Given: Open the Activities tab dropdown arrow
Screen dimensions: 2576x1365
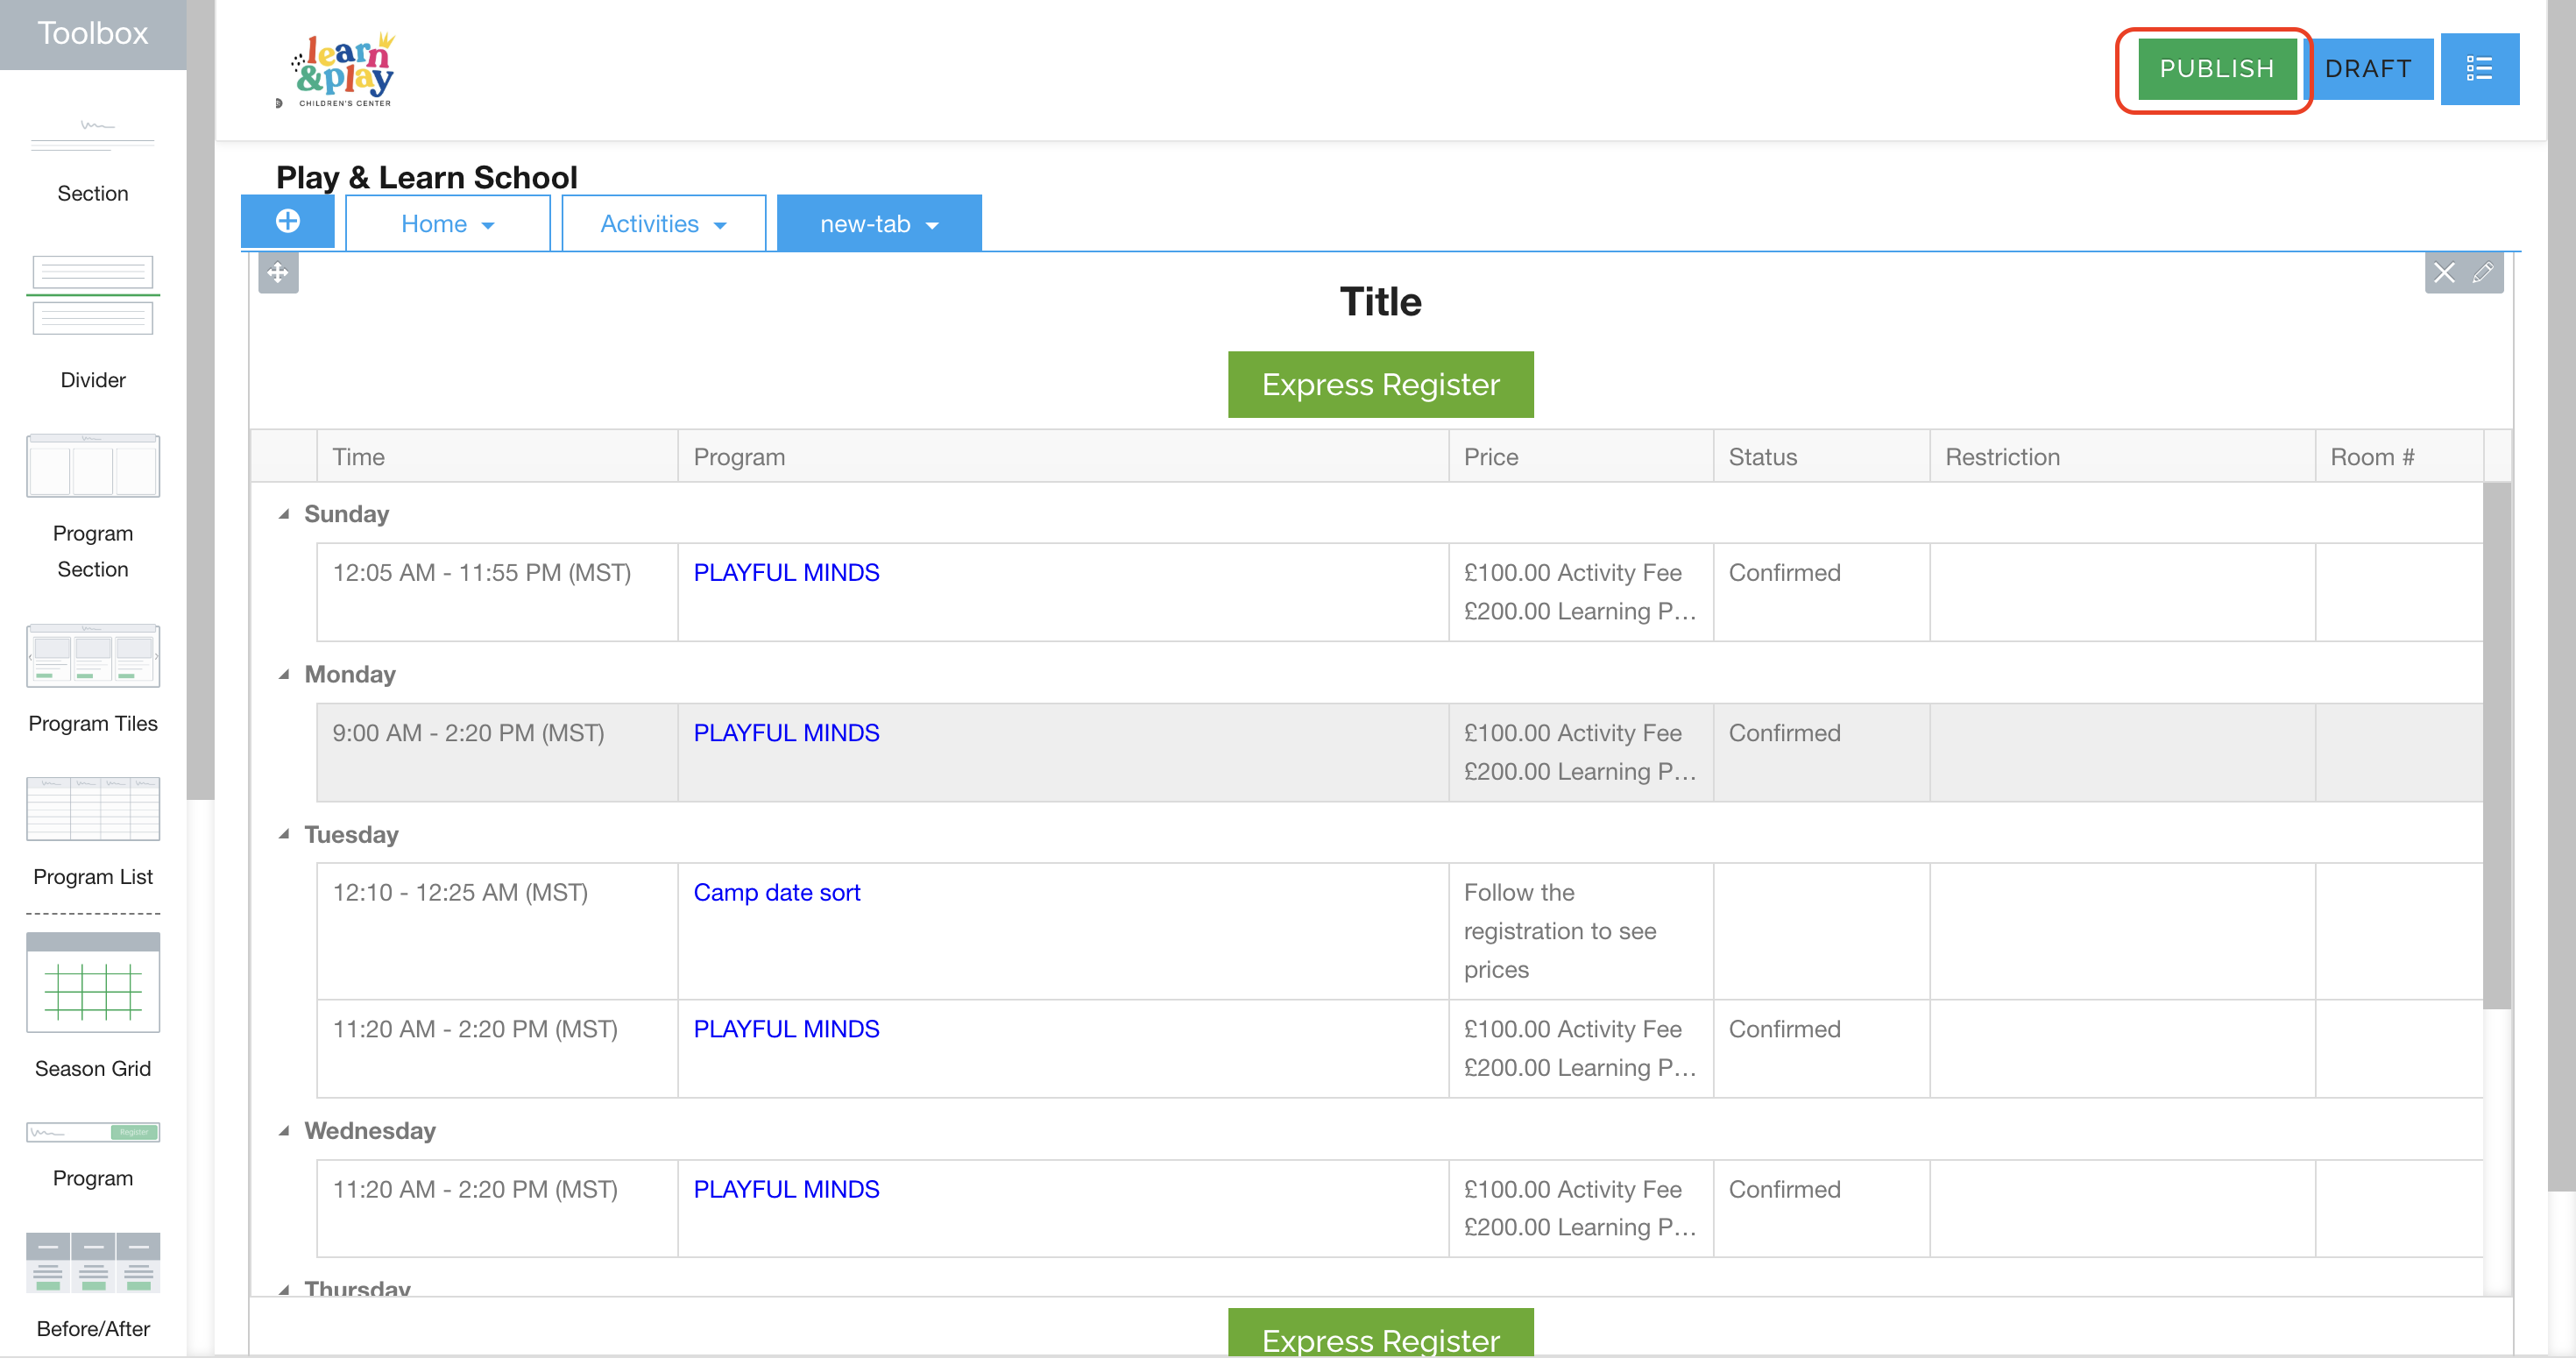Looking at the screenshot, I should point(721,226).
